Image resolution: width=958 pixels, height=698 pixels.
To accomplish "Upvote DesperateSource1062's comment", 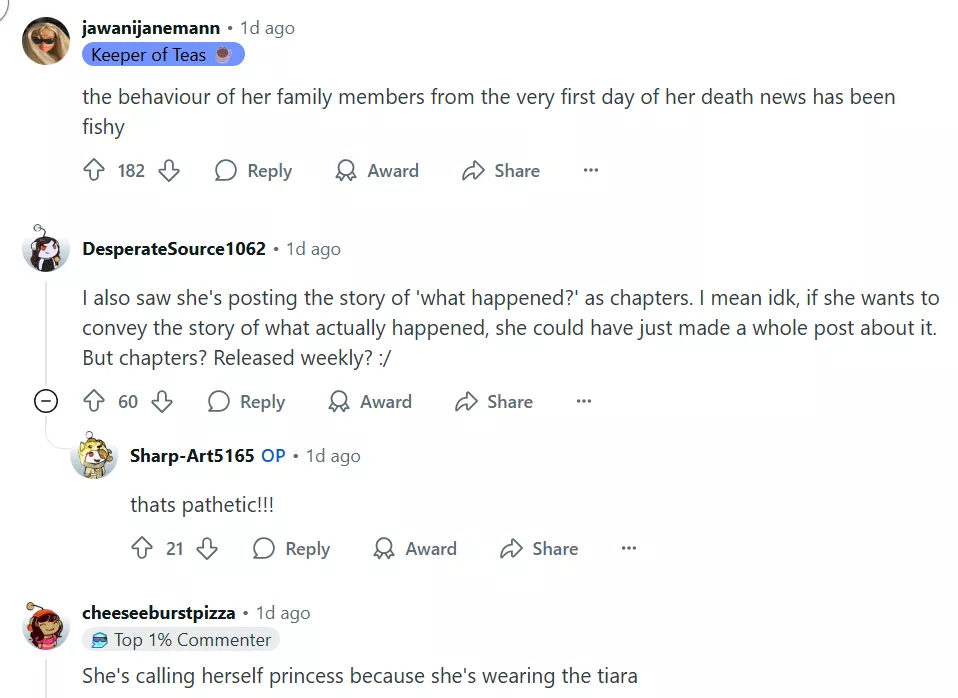I will 94,402.
